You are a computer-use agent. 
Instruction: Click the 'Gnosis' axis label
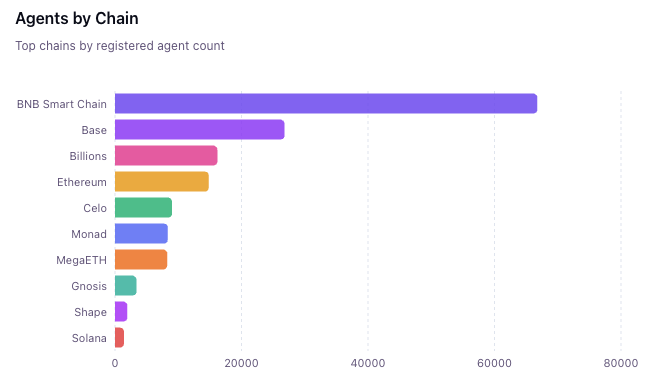[89, 286]
